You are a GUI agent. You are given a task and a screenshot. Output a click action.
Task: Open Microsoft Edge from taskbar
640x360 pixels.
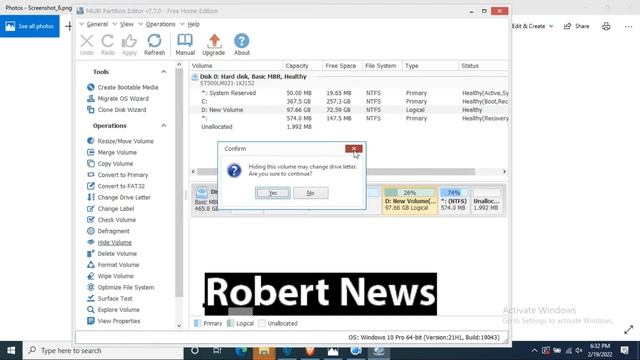click(x=241, y=351)
